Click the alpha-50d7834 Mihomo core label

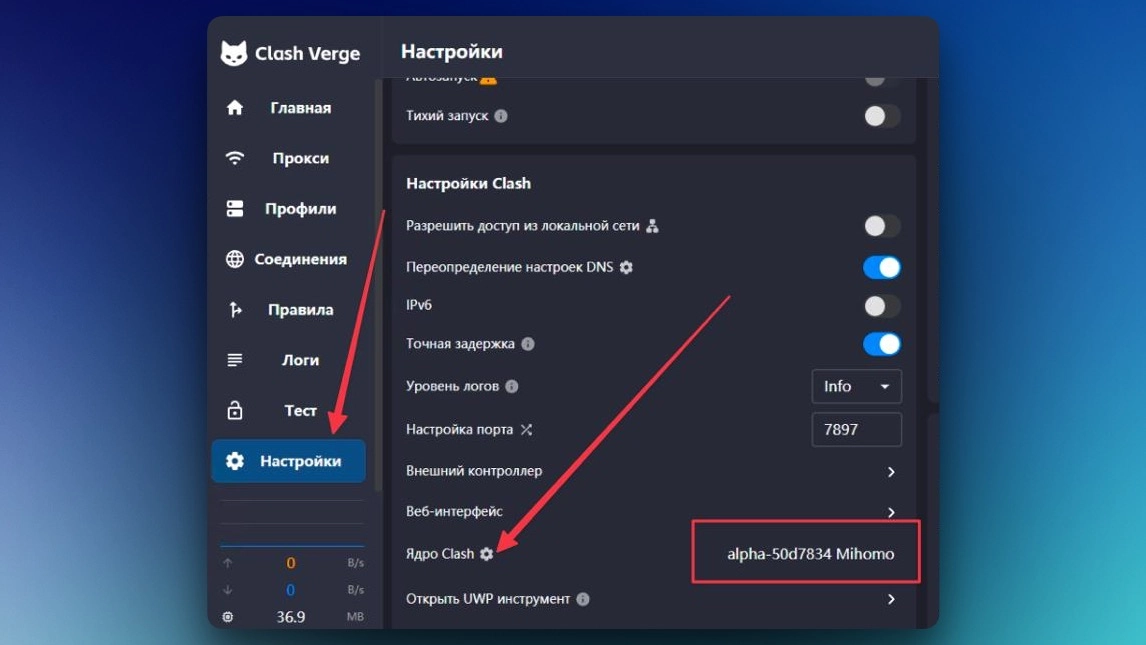(810, 554)
